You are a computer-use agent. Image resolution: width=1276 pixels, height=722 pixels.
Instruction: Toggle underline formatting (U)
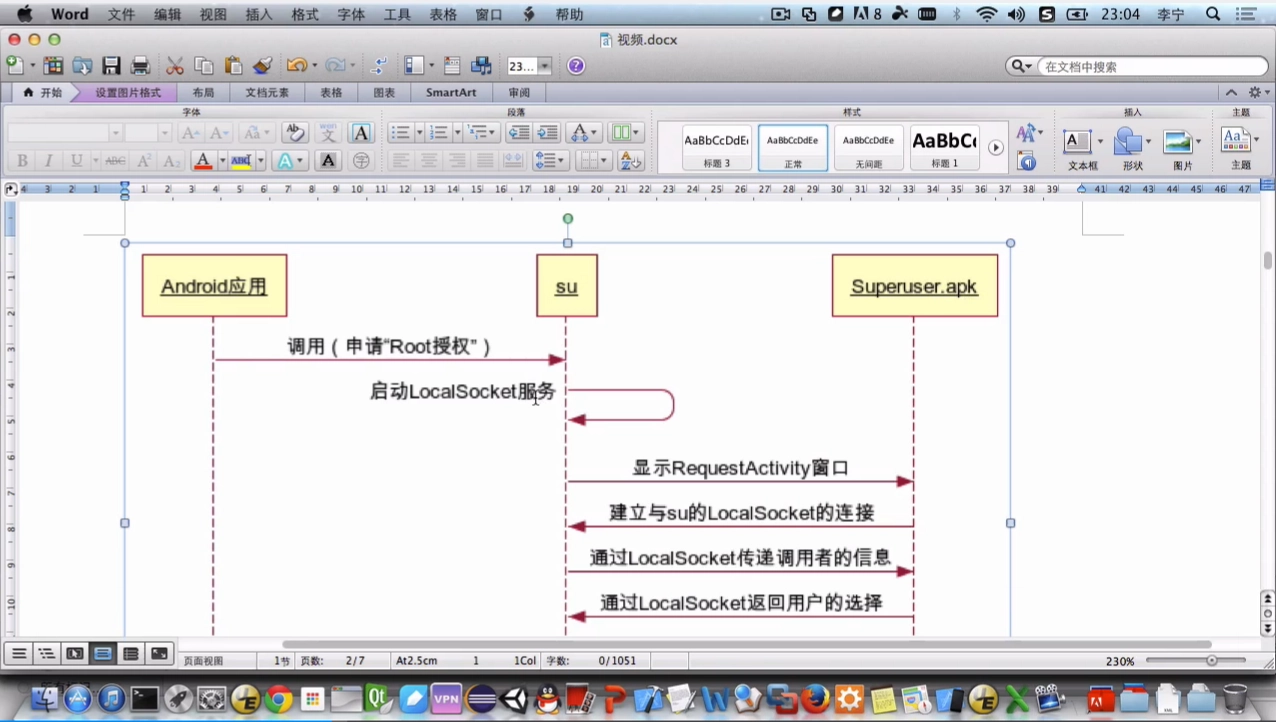[x=77, y=161]
